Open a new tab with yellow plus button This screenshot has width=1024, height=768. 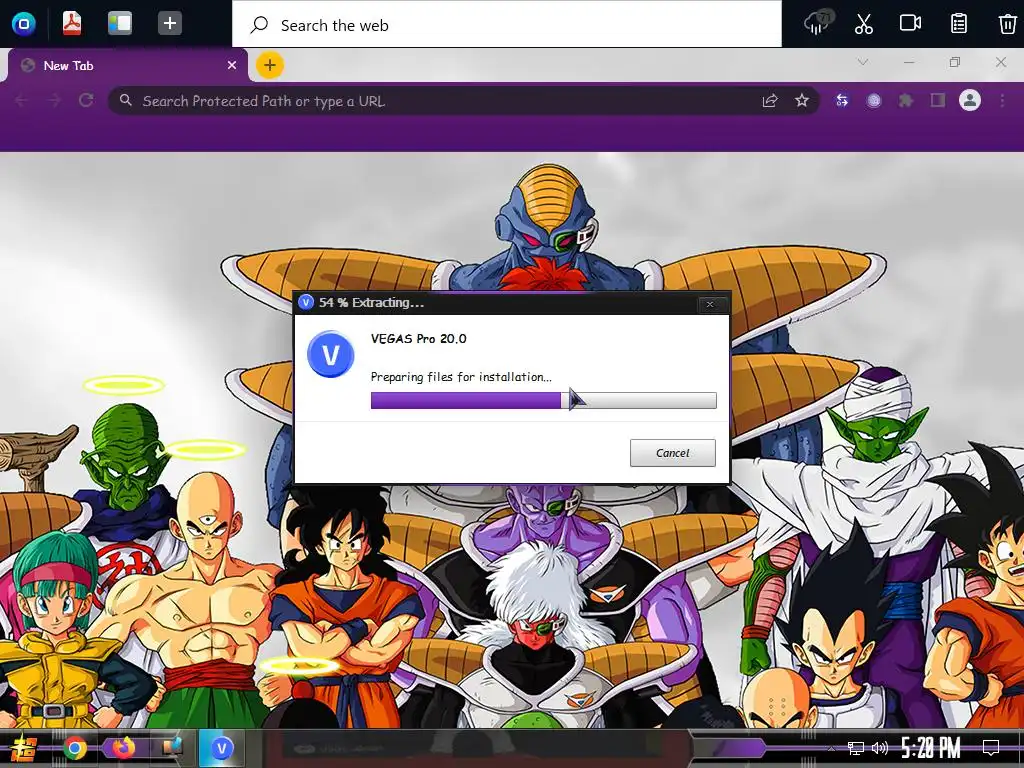point(270,65)
